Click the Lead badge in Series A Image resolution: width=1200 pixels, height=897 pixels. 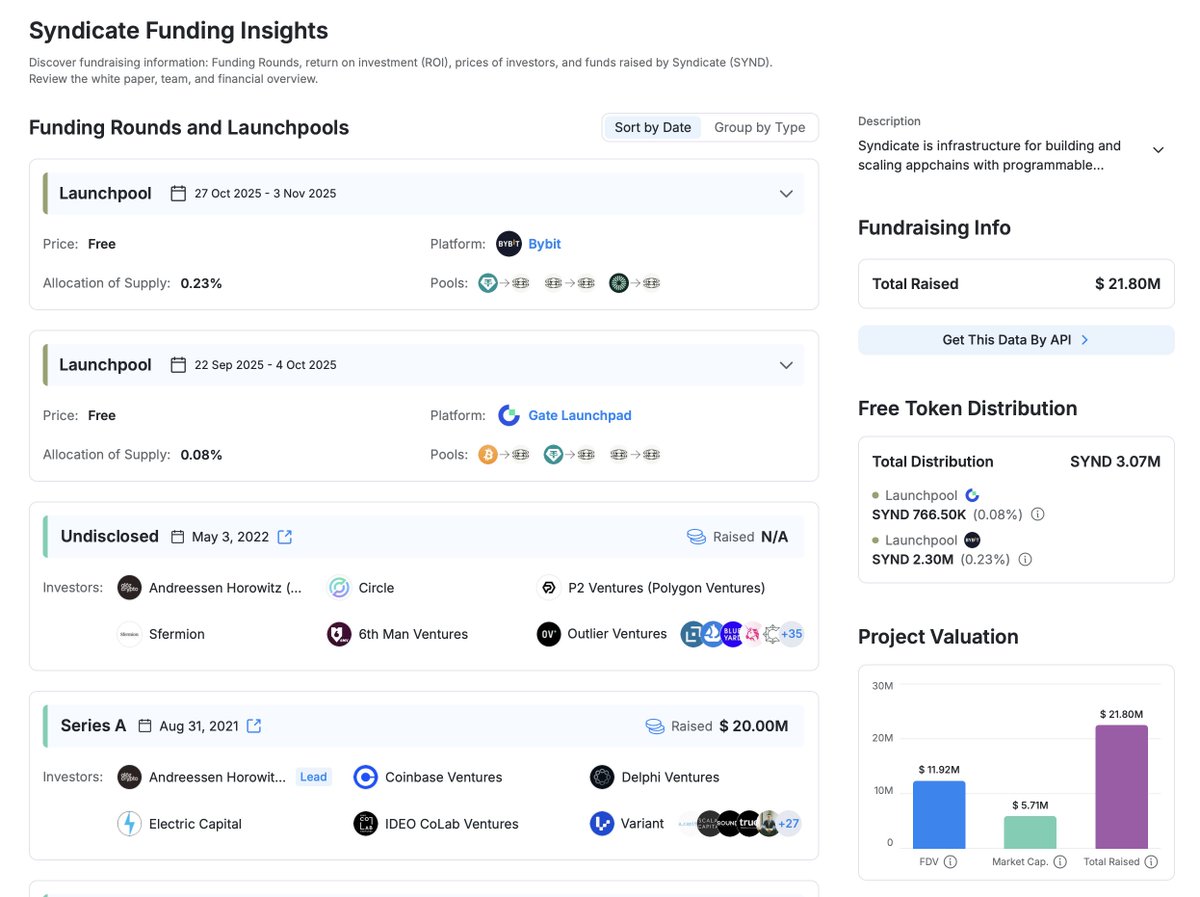point(314,777)
